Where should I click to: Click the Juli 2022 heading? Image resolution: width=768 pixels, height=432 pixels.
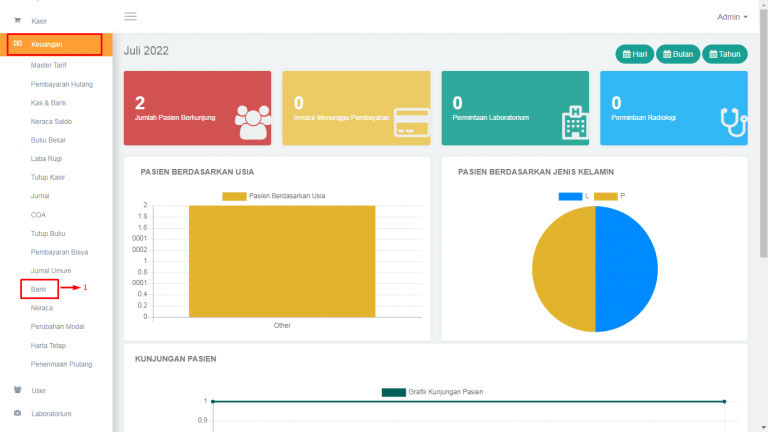click(x=146, y=51)
